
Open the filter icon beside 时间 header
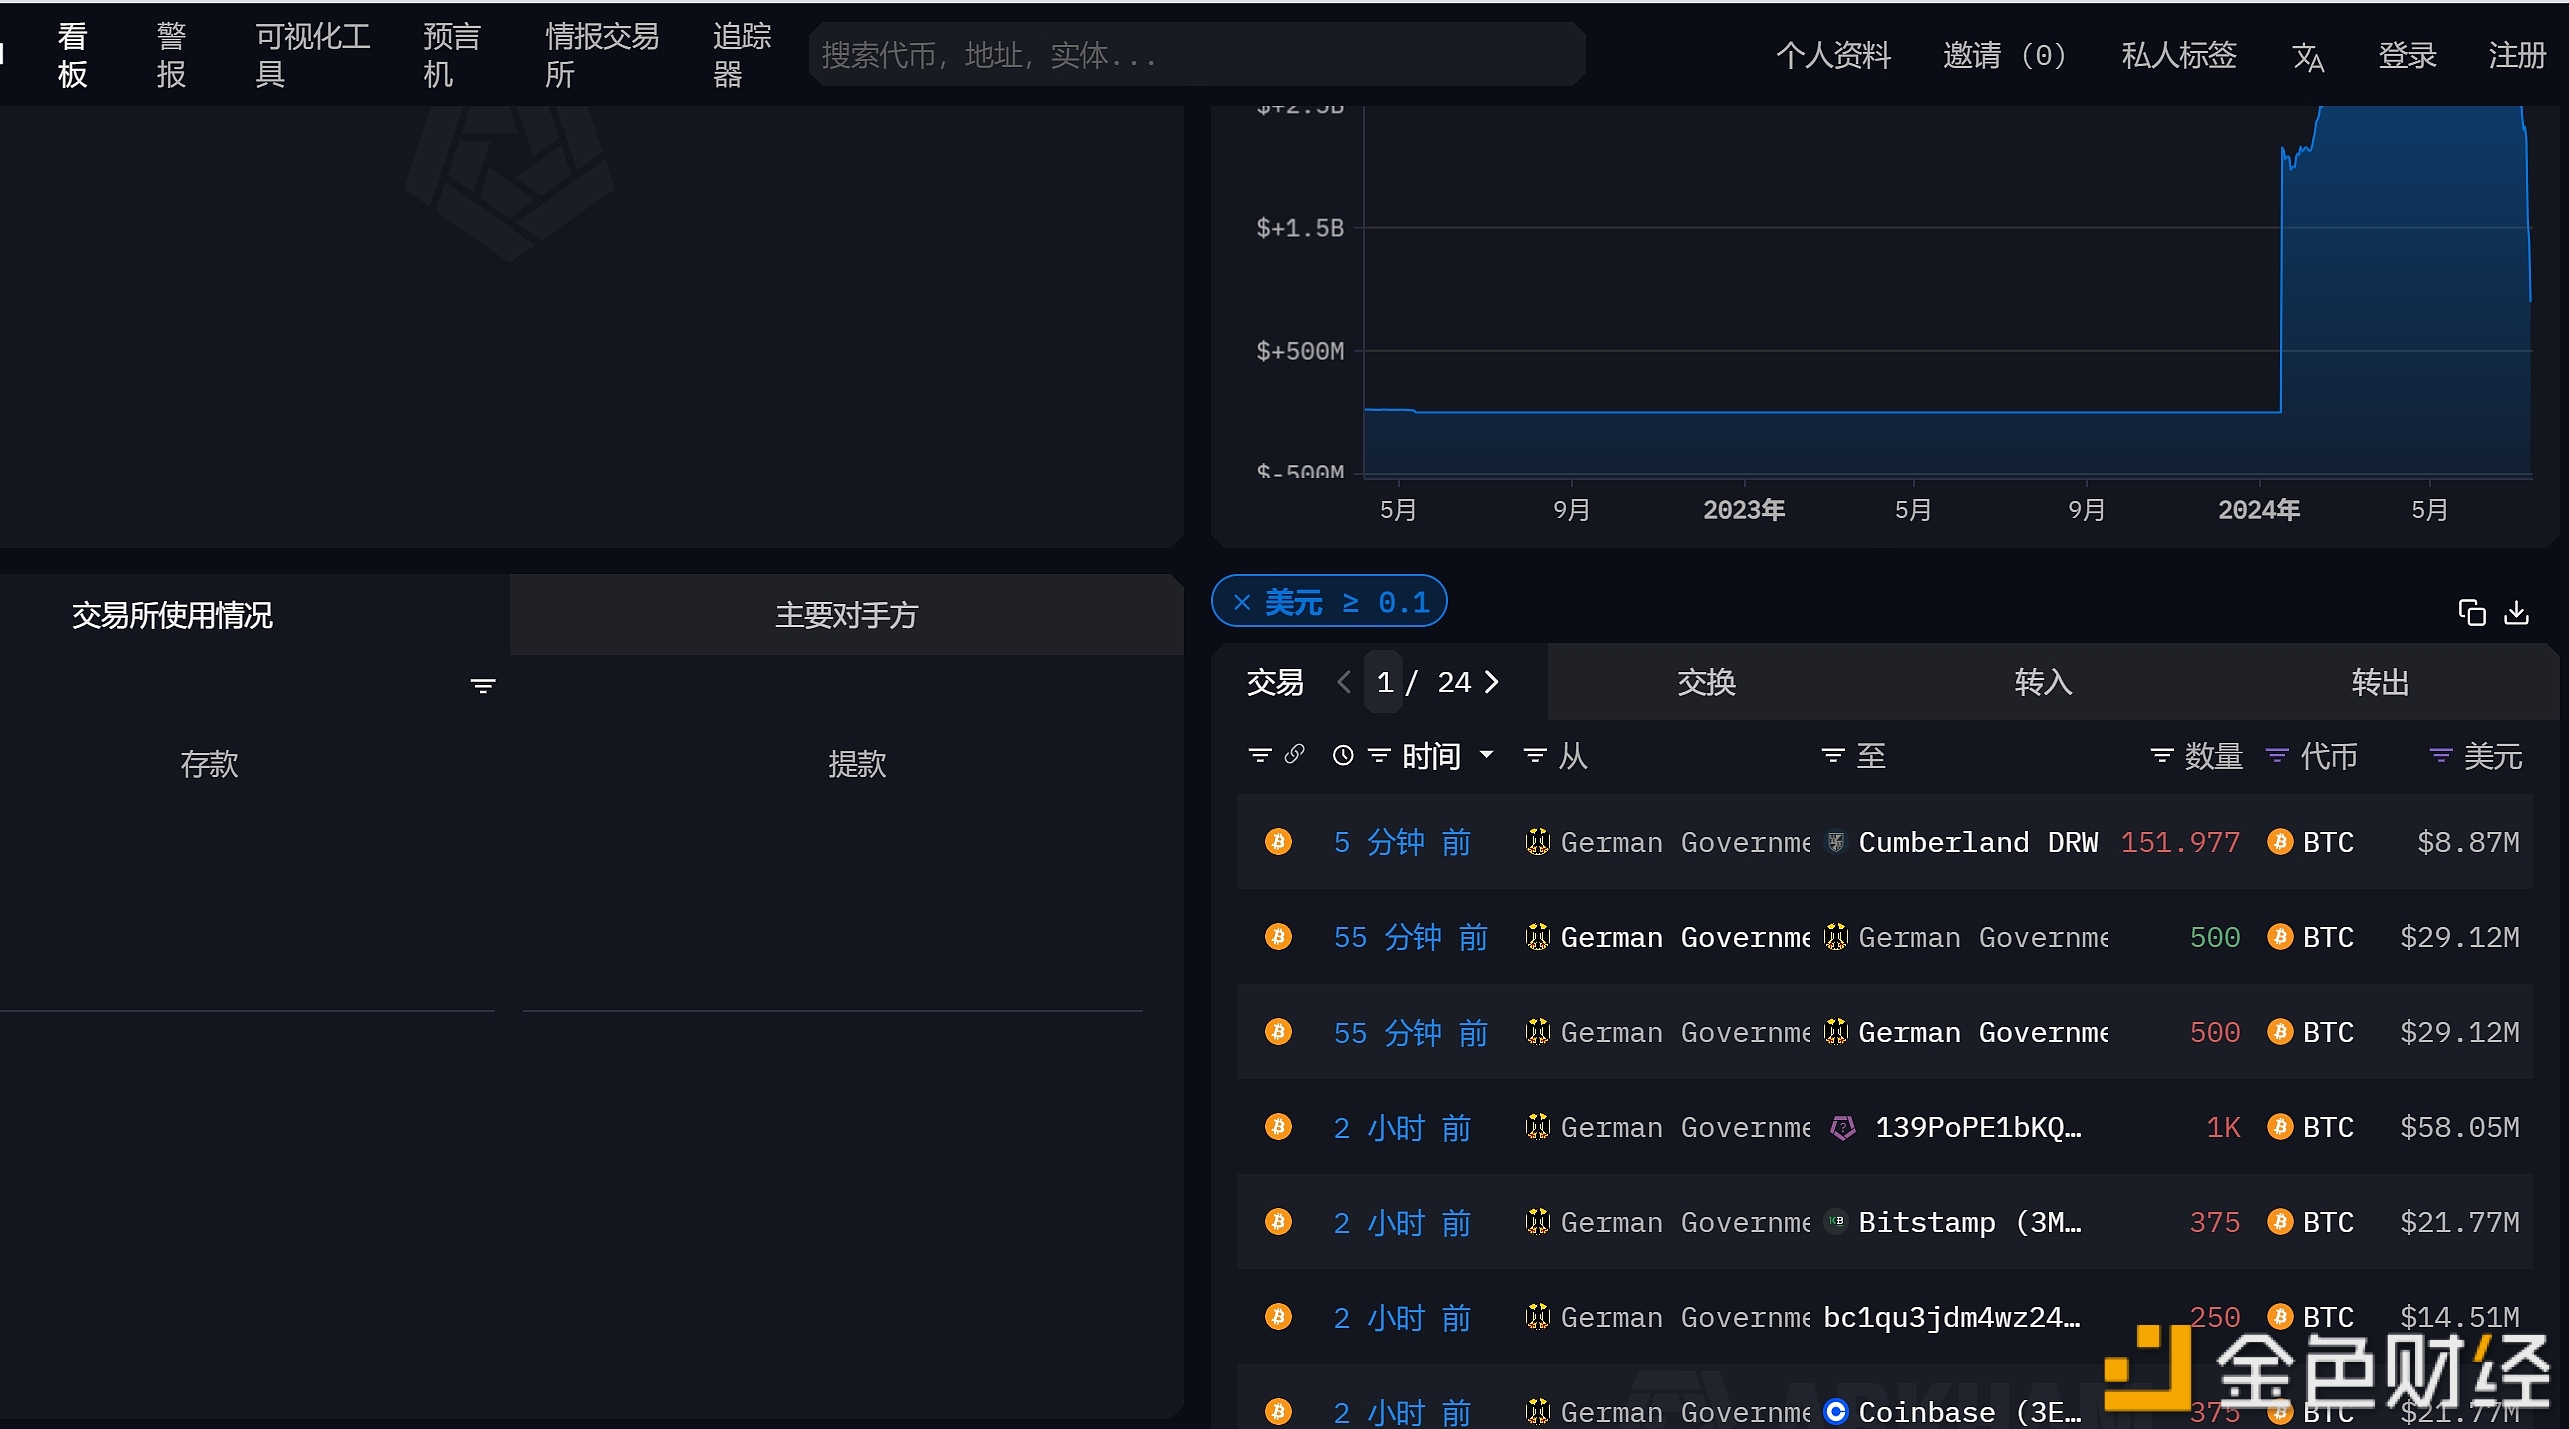coord(1379,756)
